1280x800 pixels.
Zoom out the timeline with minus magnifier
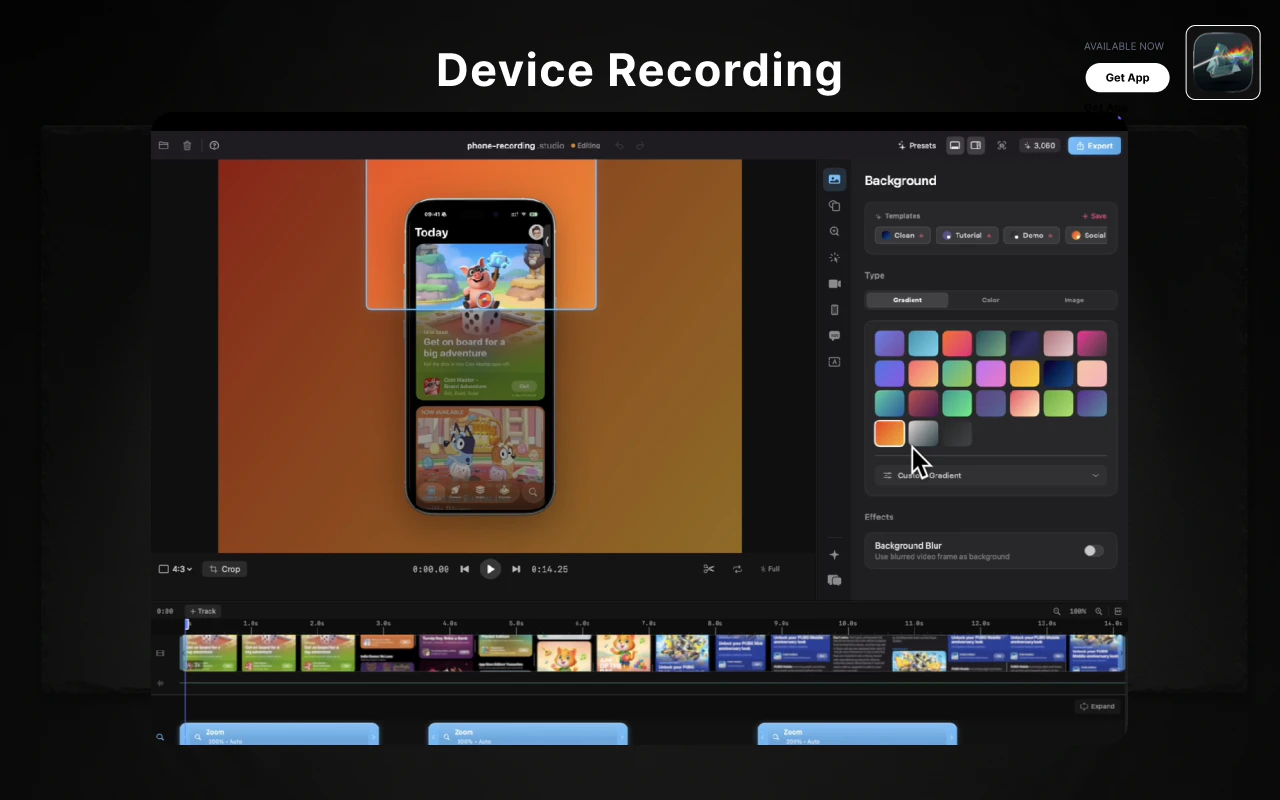tap(1057, 611)
